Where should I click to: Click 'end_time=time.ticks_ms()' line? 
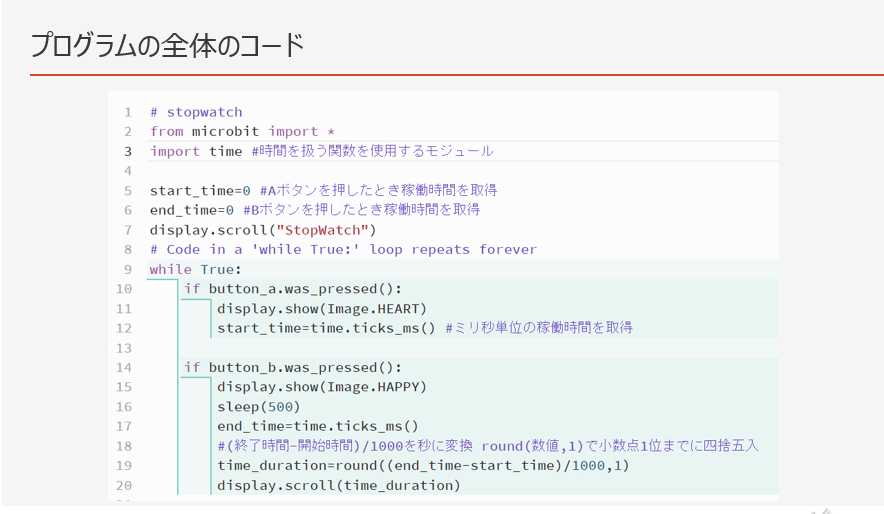[x=318, y=426]
